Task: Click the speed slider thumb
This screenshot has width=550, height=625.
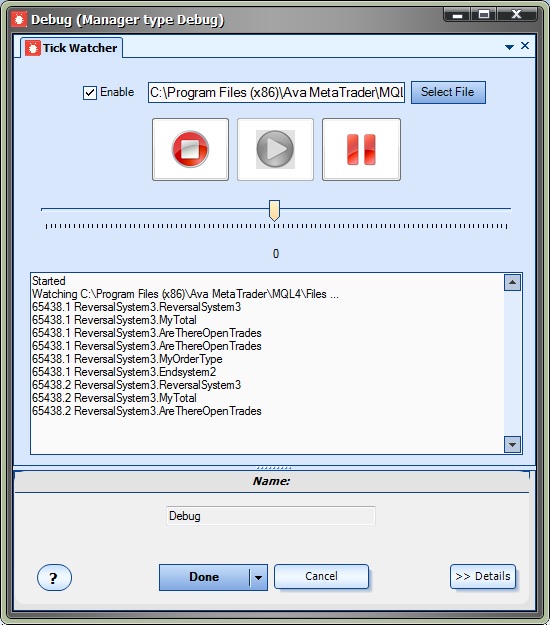Action: pyautogui.click(x=274, y=210)
